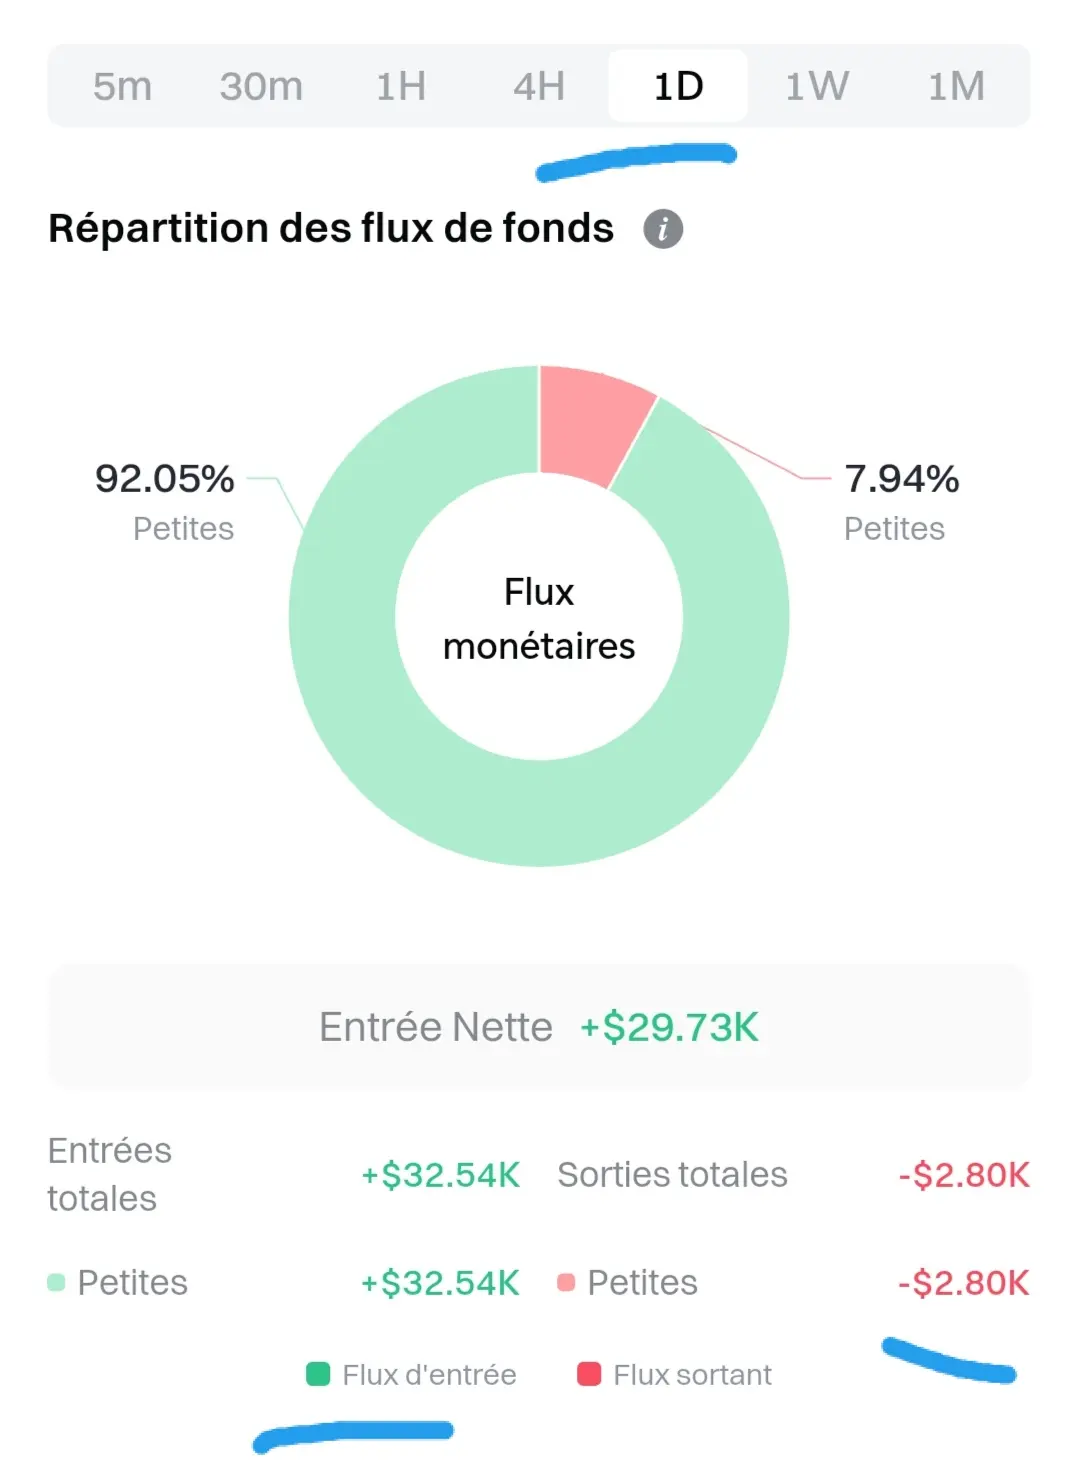The image size is (1079, 1482).
Task: Open the info icon beside Répartition des flux de fonds
Action: (x=663, y=229)
